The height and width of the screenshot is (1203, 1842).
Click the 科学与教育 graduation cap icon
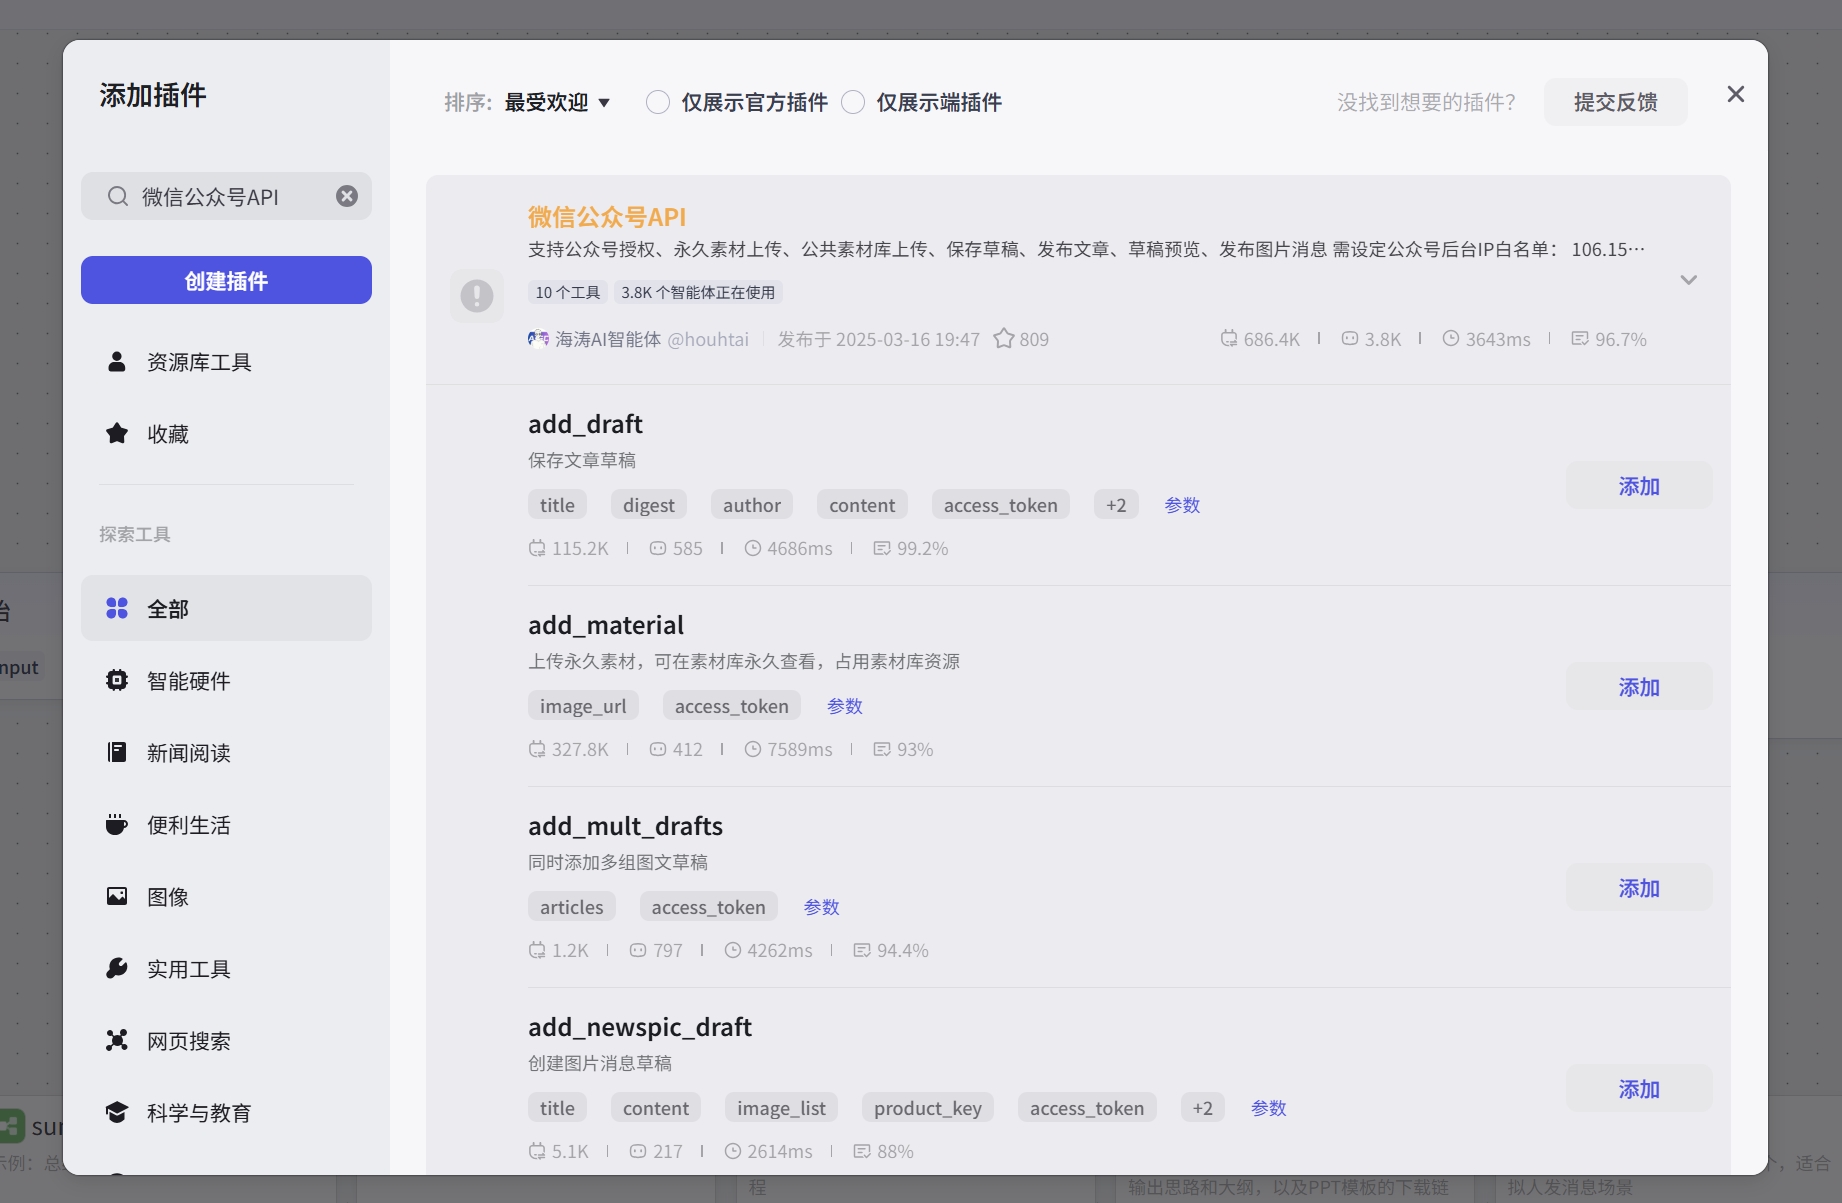[117, 1112]
